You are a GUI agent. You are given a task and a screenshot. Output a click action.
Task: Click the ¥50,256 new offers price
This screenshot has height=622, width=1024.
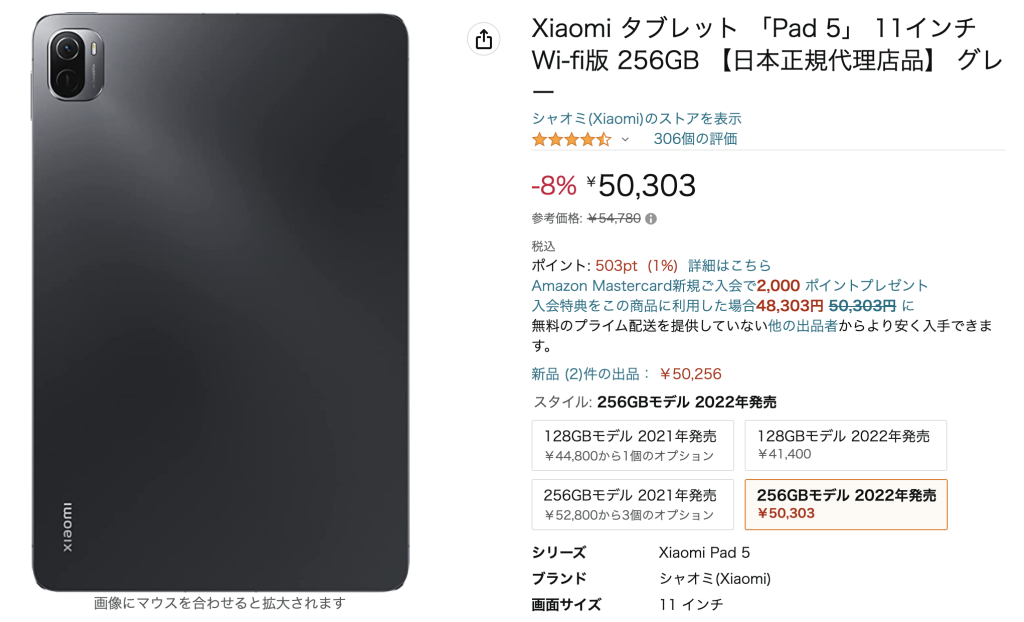(x=690, y=374)
